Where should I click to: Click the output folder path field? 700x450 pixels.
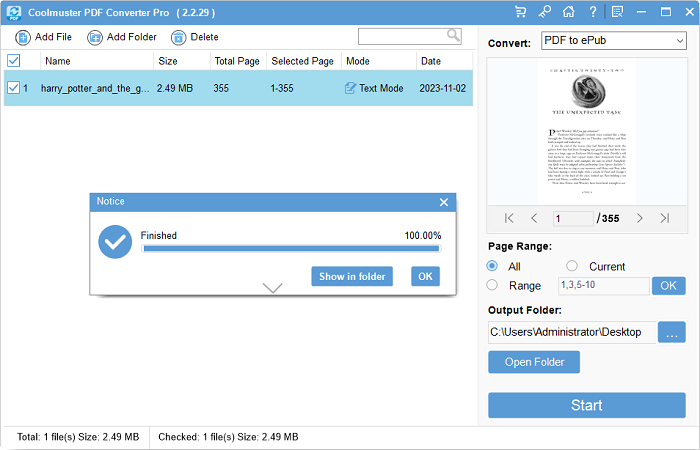pos(571,332)
